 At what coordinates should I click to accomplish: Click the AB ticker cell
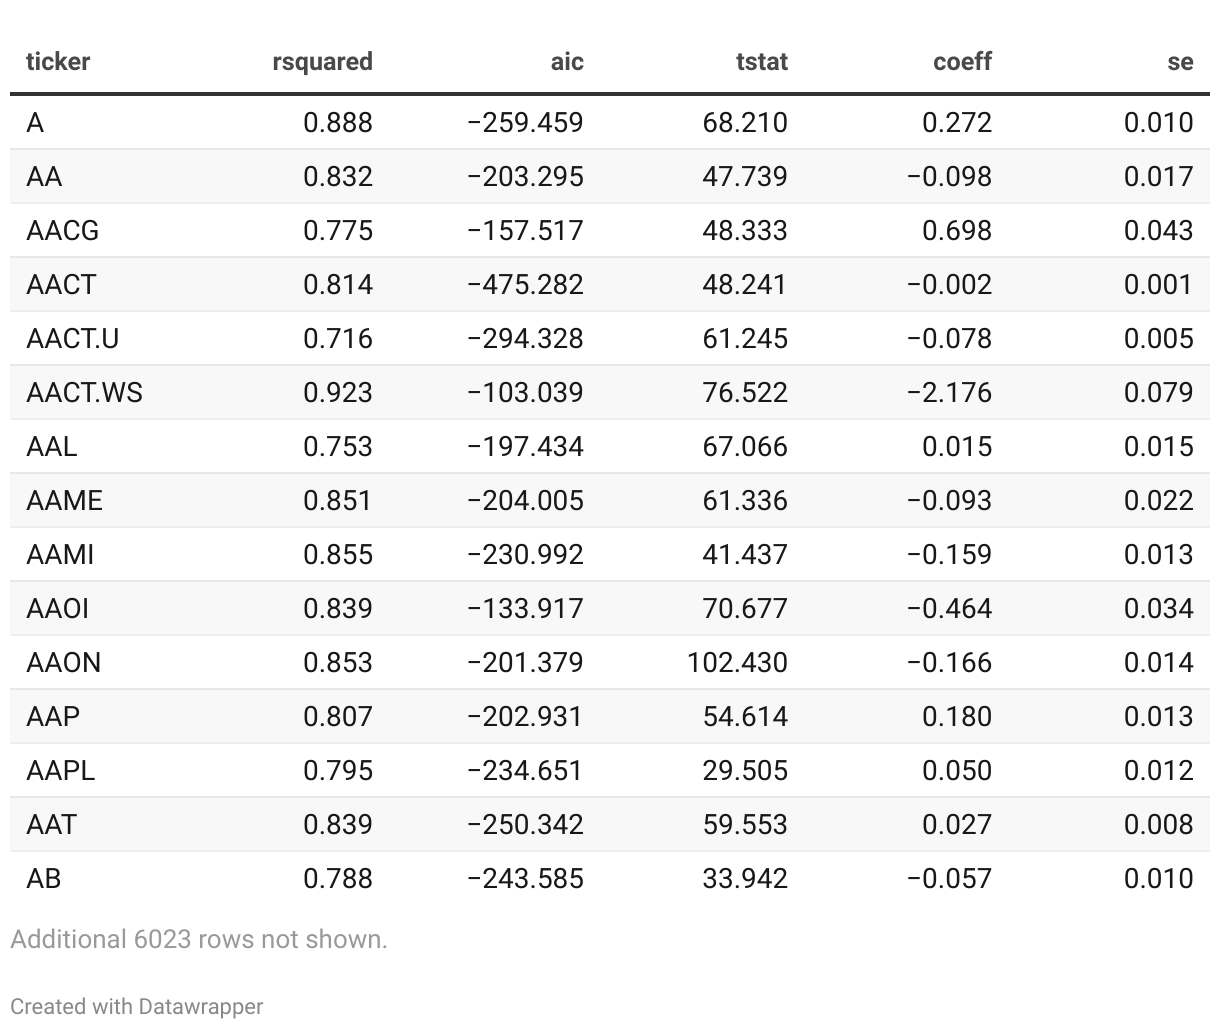44,879
